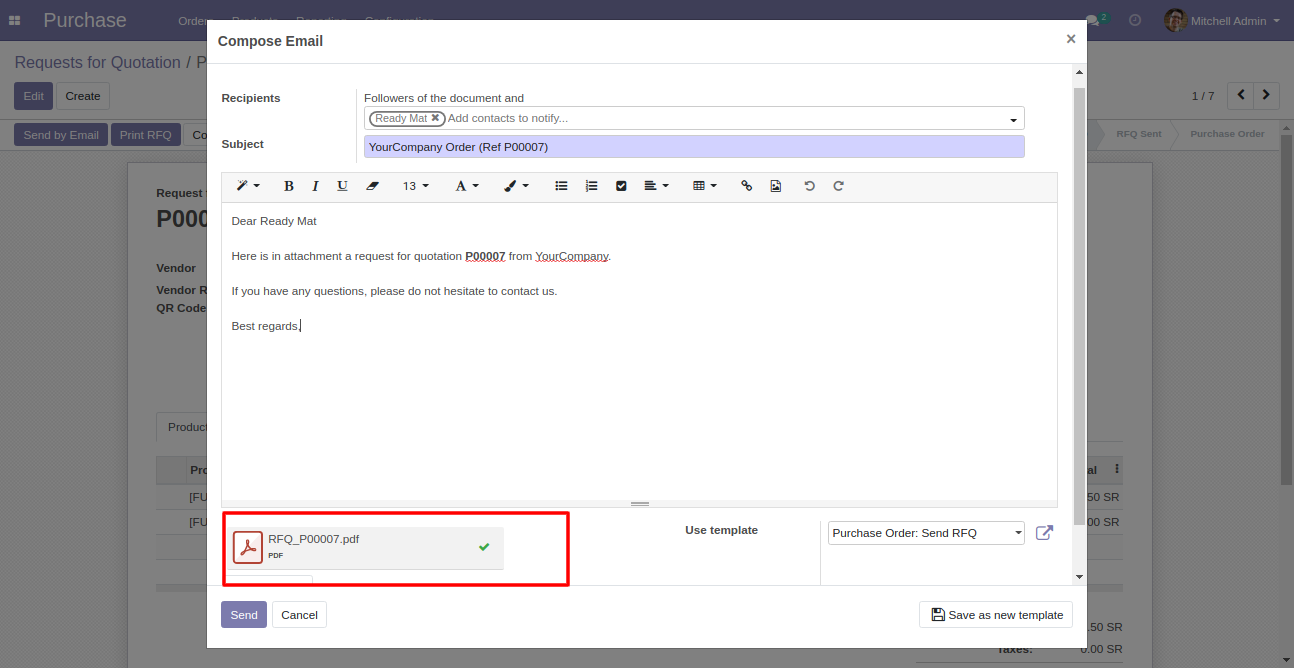Toggle italic text formatting
This screenshot has height=668, width=1294.
pos(315,186)
